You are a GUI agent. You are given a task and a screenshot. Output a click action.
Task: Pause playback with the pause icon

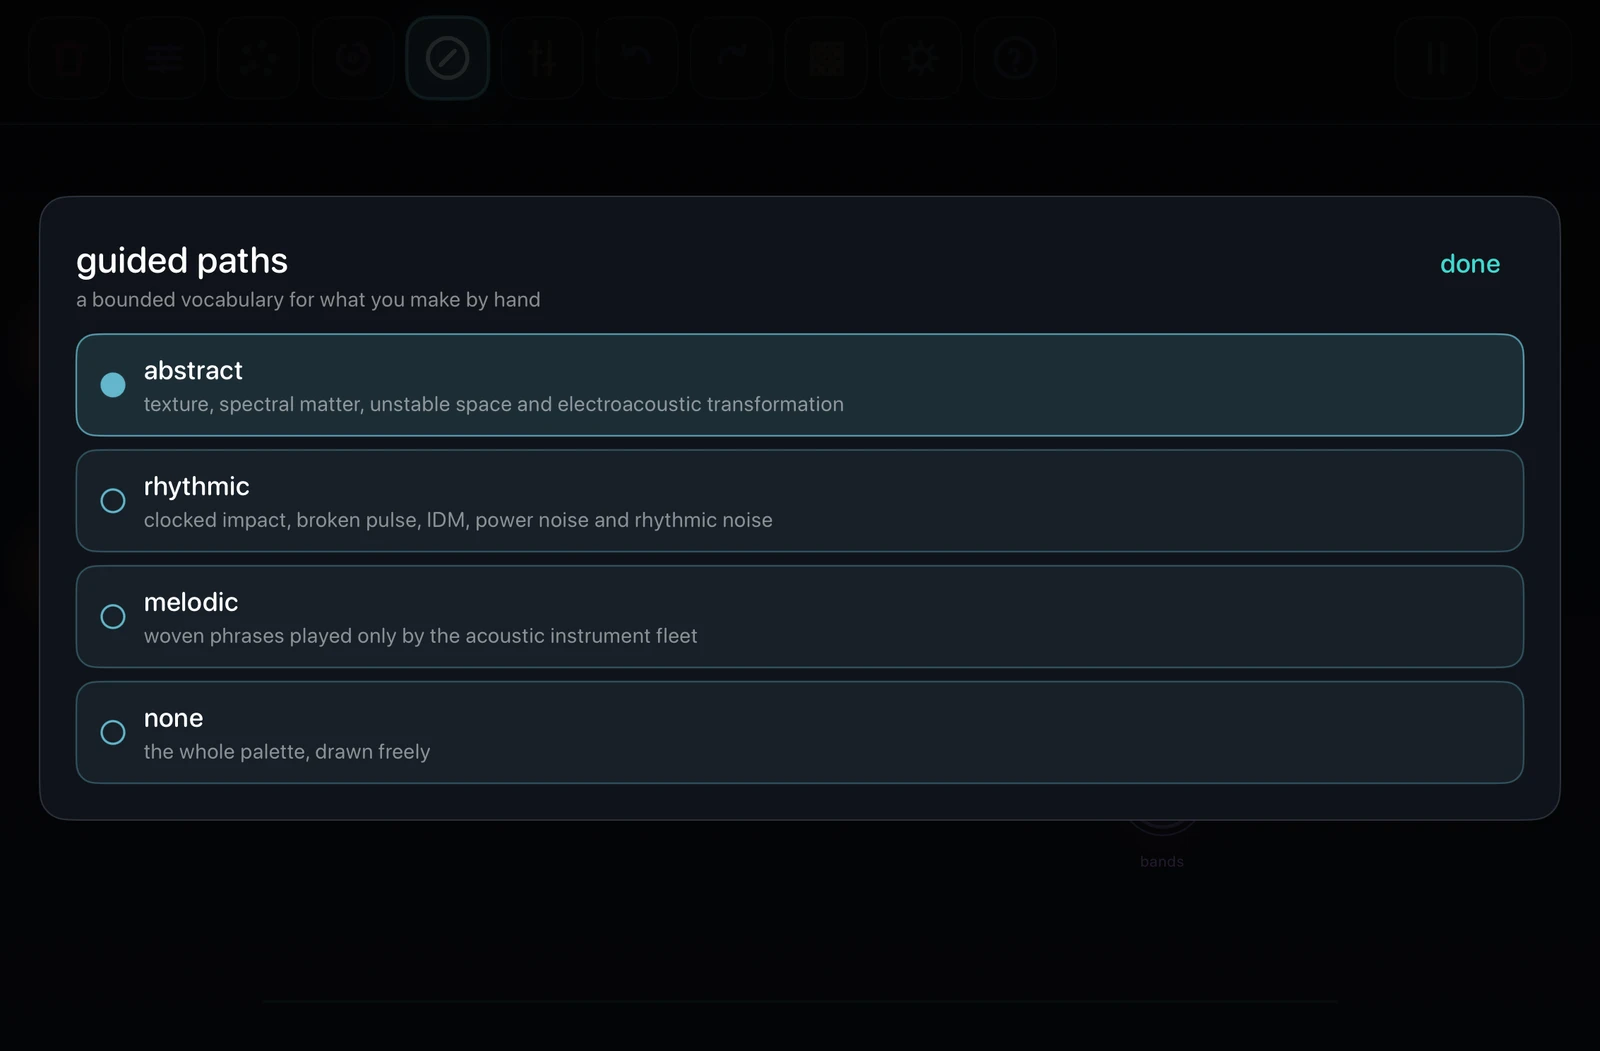pyautogui.click(x=1436, y=58)
